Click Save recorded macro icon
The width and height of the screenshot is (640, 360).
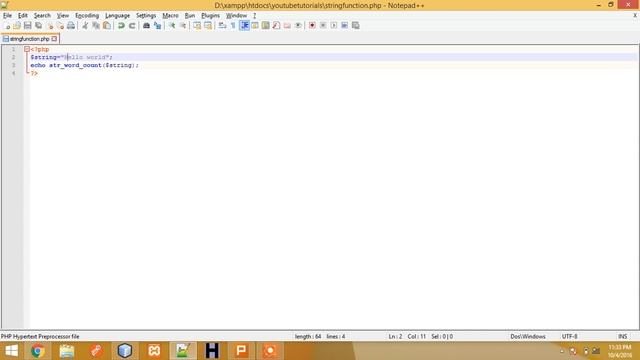click(356, 25)
